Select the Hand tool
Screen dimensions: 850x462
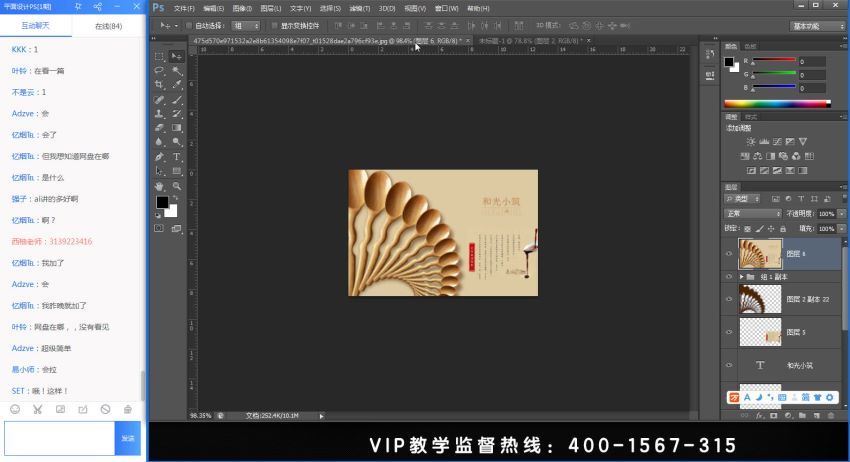click(159, 185)
